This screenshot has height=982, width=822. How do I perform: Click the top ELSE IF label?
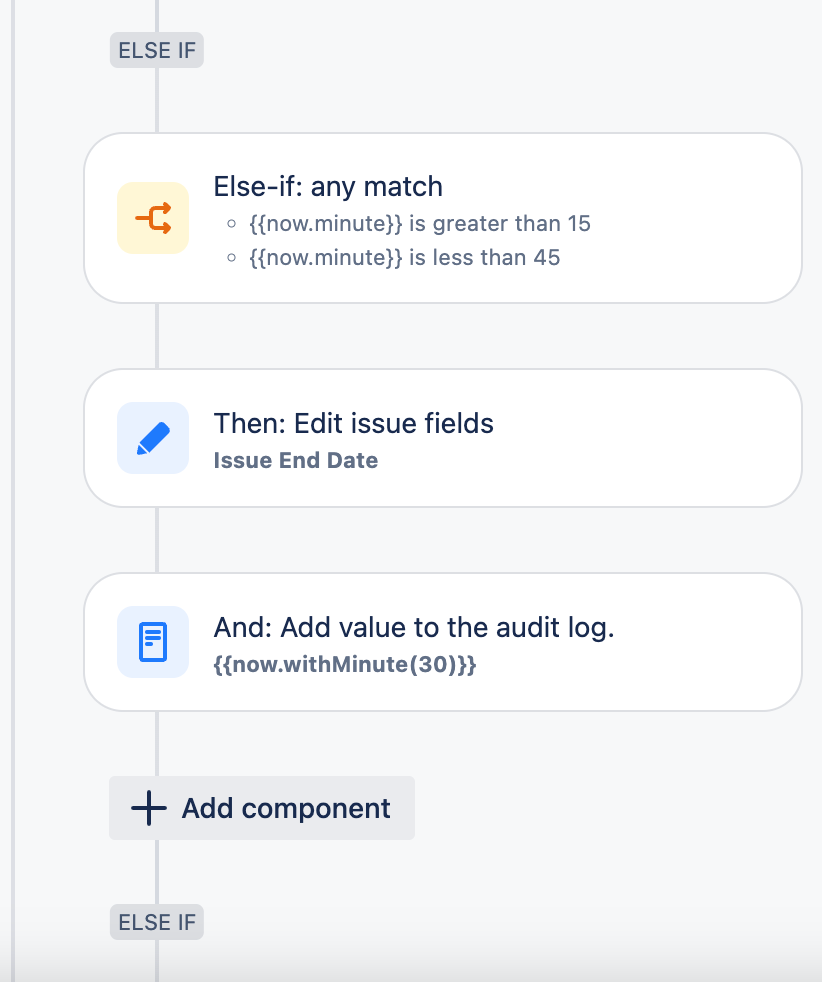tap(157, 50)
